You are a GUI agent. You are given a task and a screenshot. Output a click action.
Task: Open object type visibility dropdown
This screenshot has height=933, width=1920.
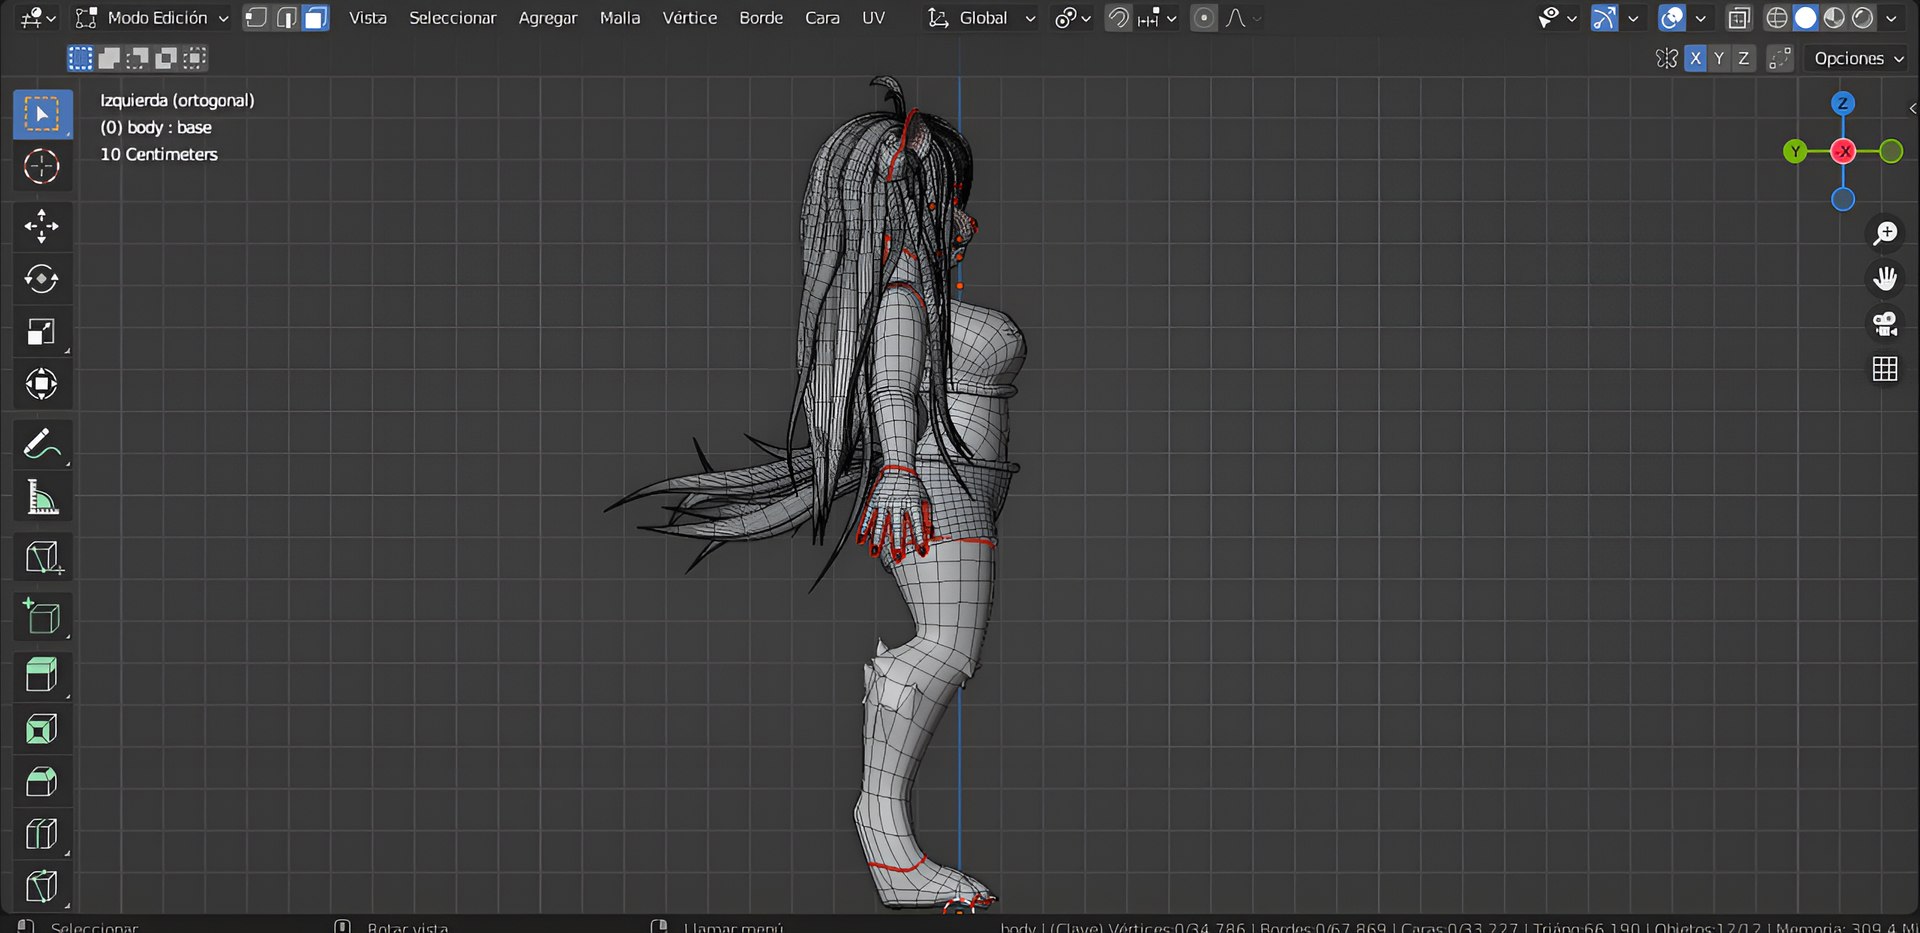[x=1557, y=18]
